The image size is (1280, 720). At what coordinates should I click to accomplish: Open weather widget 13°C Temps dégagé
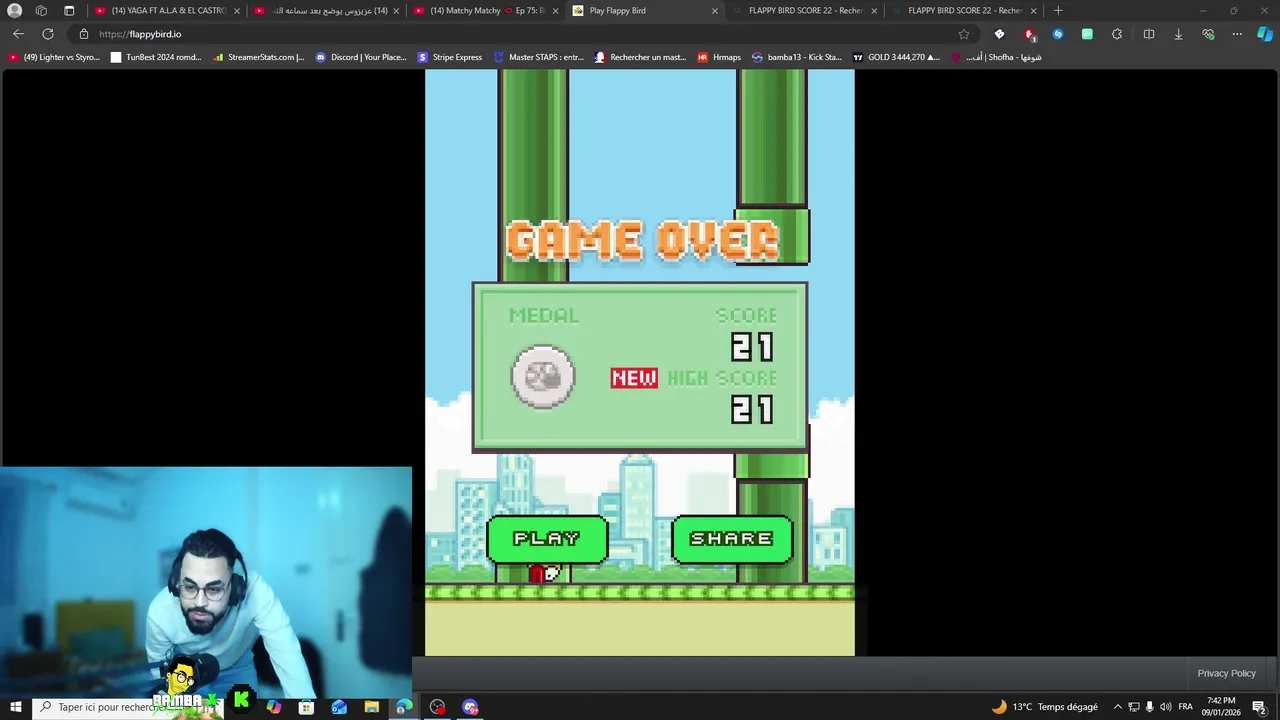coord(1045,707)
